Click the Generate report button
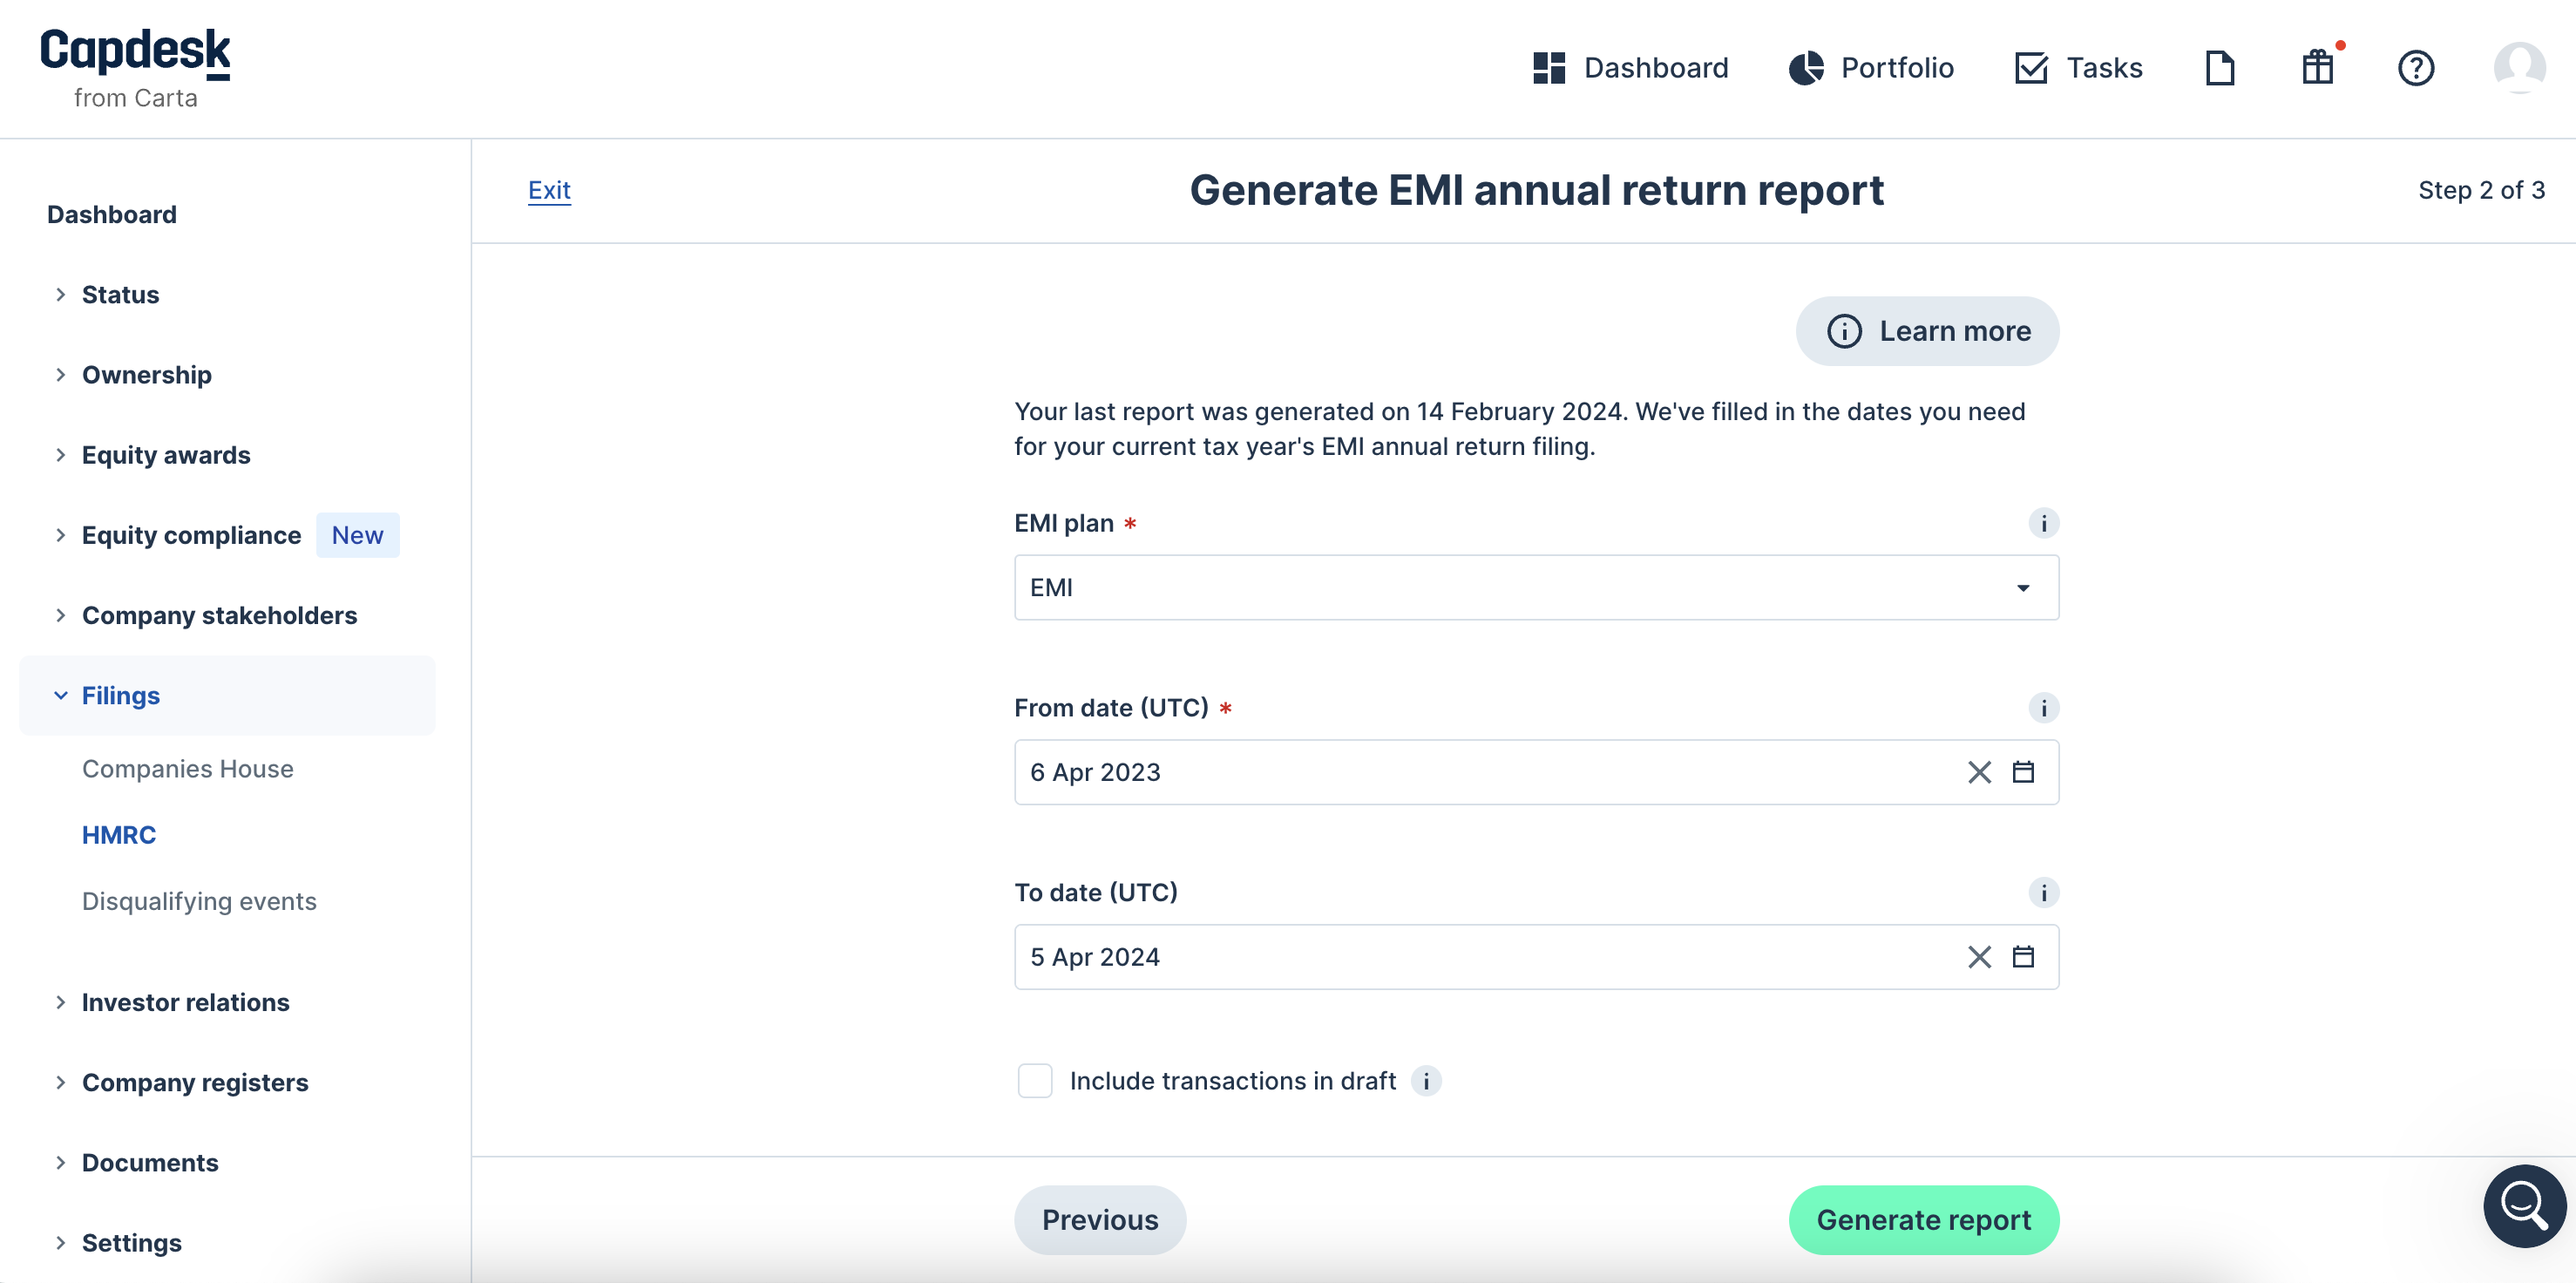 [1923, 1219]
